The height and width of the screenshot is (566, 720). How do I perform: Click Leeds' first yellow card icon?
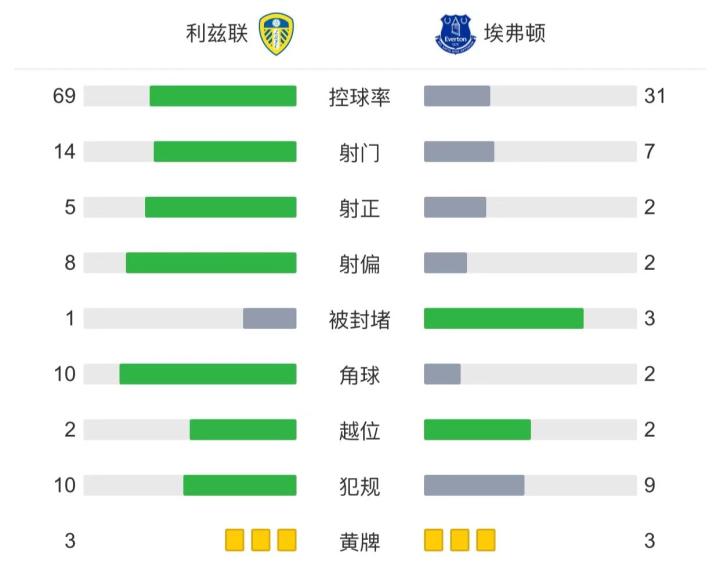pos(235,541)
